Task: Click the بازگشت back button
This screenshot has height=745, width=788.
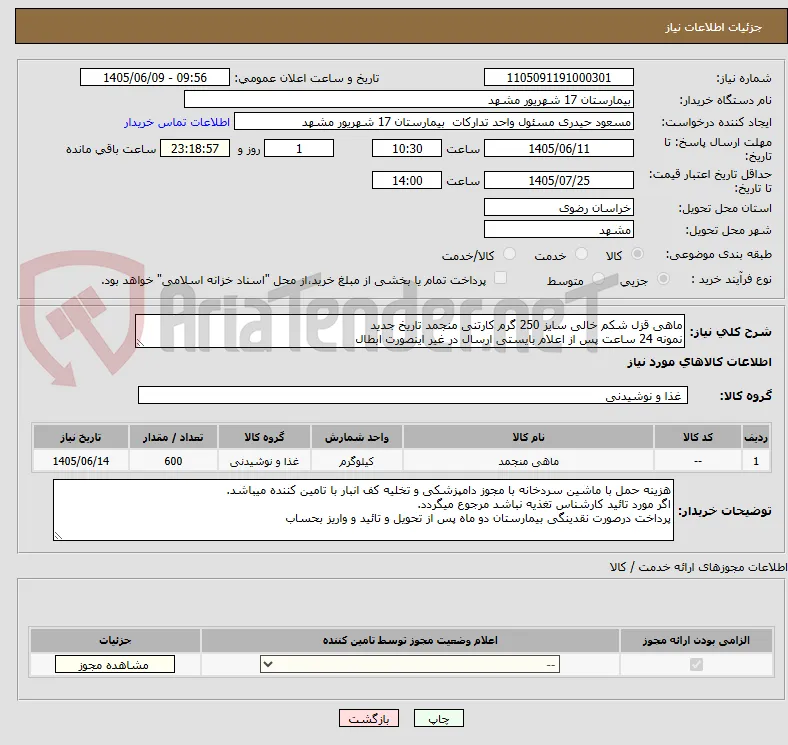Action: coord(369,718)
